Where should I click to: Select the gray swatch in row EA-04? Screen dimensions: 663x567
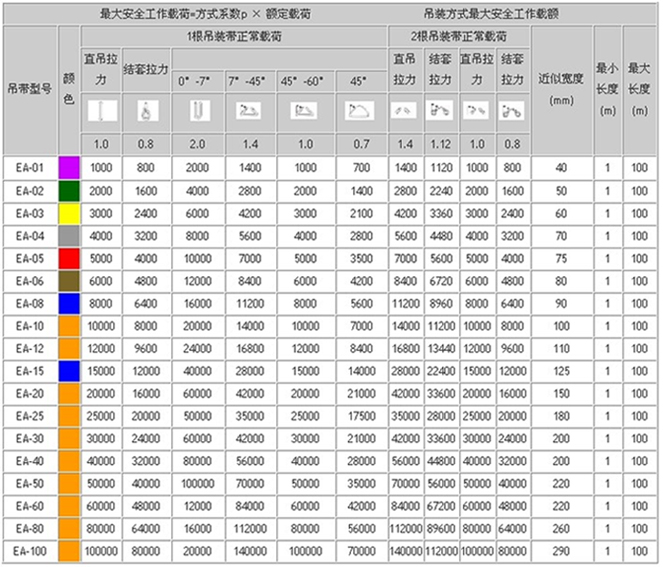click(x=69, y=236)
